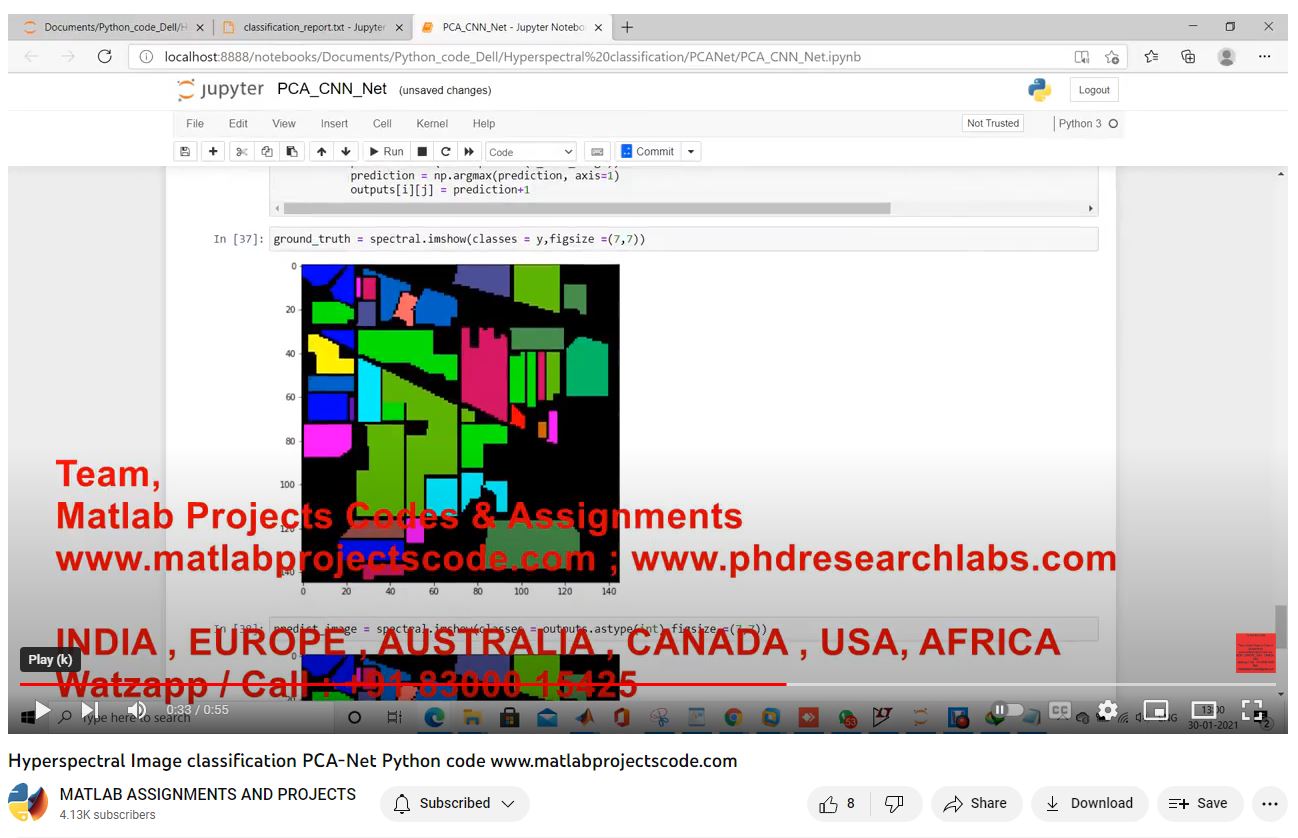This screenshot has height=838, width=1298.
Task: Click the Download button
Action: pos(1089,803)
